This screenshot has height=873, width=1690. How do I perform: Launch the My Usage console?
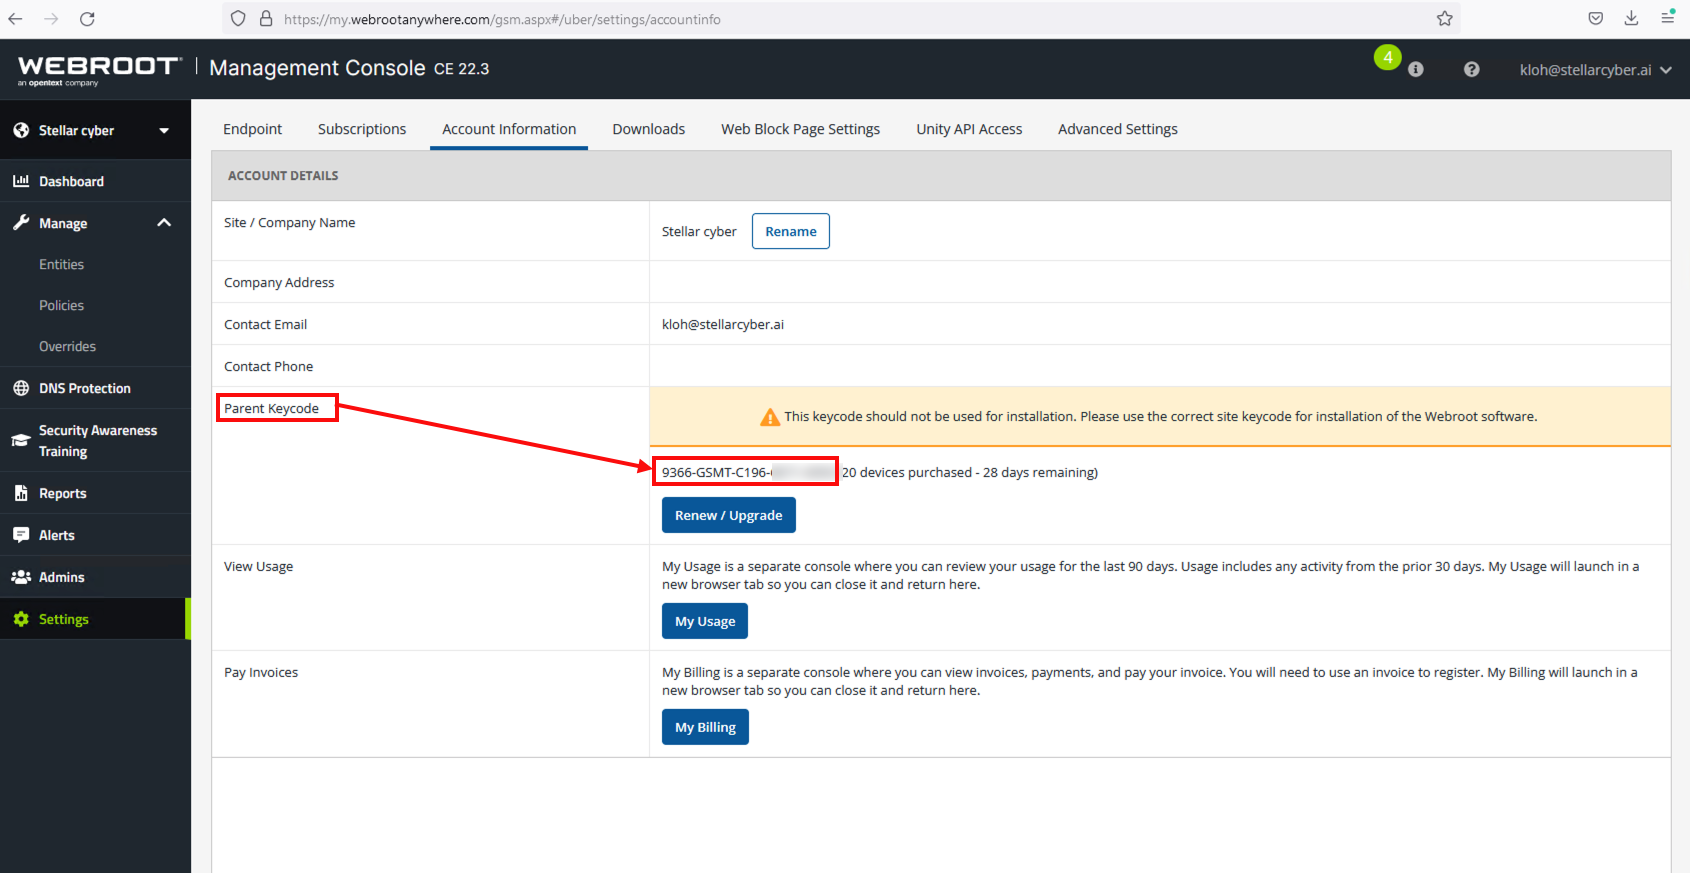704,621
